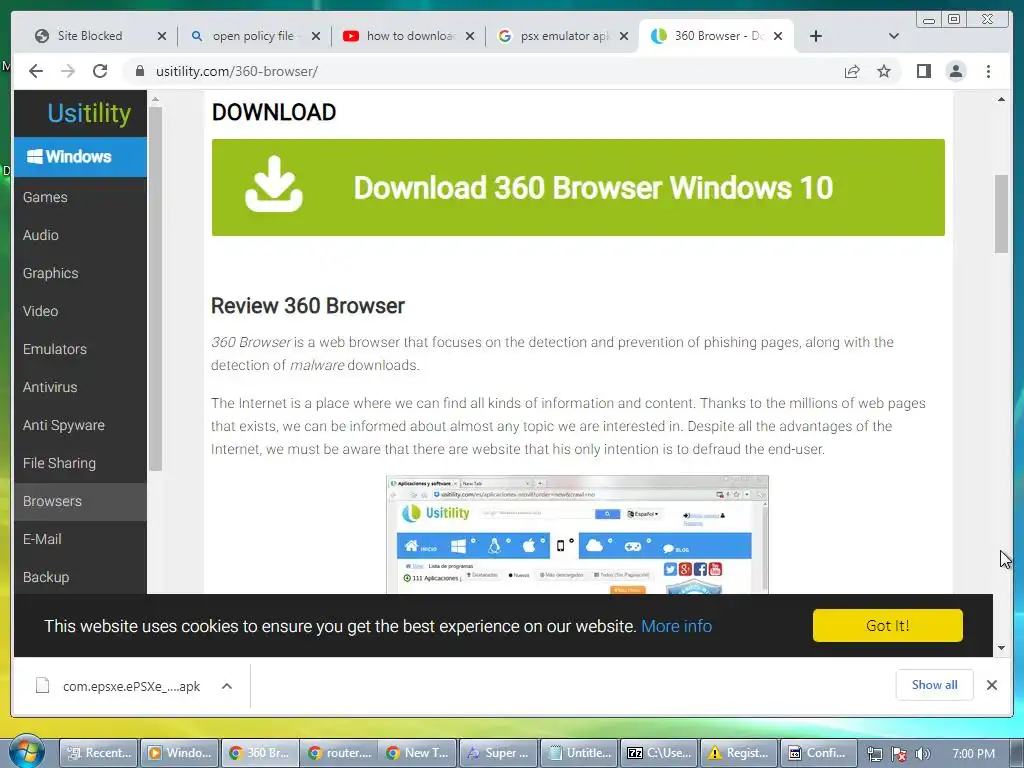Open the Browsers category
1024x768 pixels.
[80, 501]
